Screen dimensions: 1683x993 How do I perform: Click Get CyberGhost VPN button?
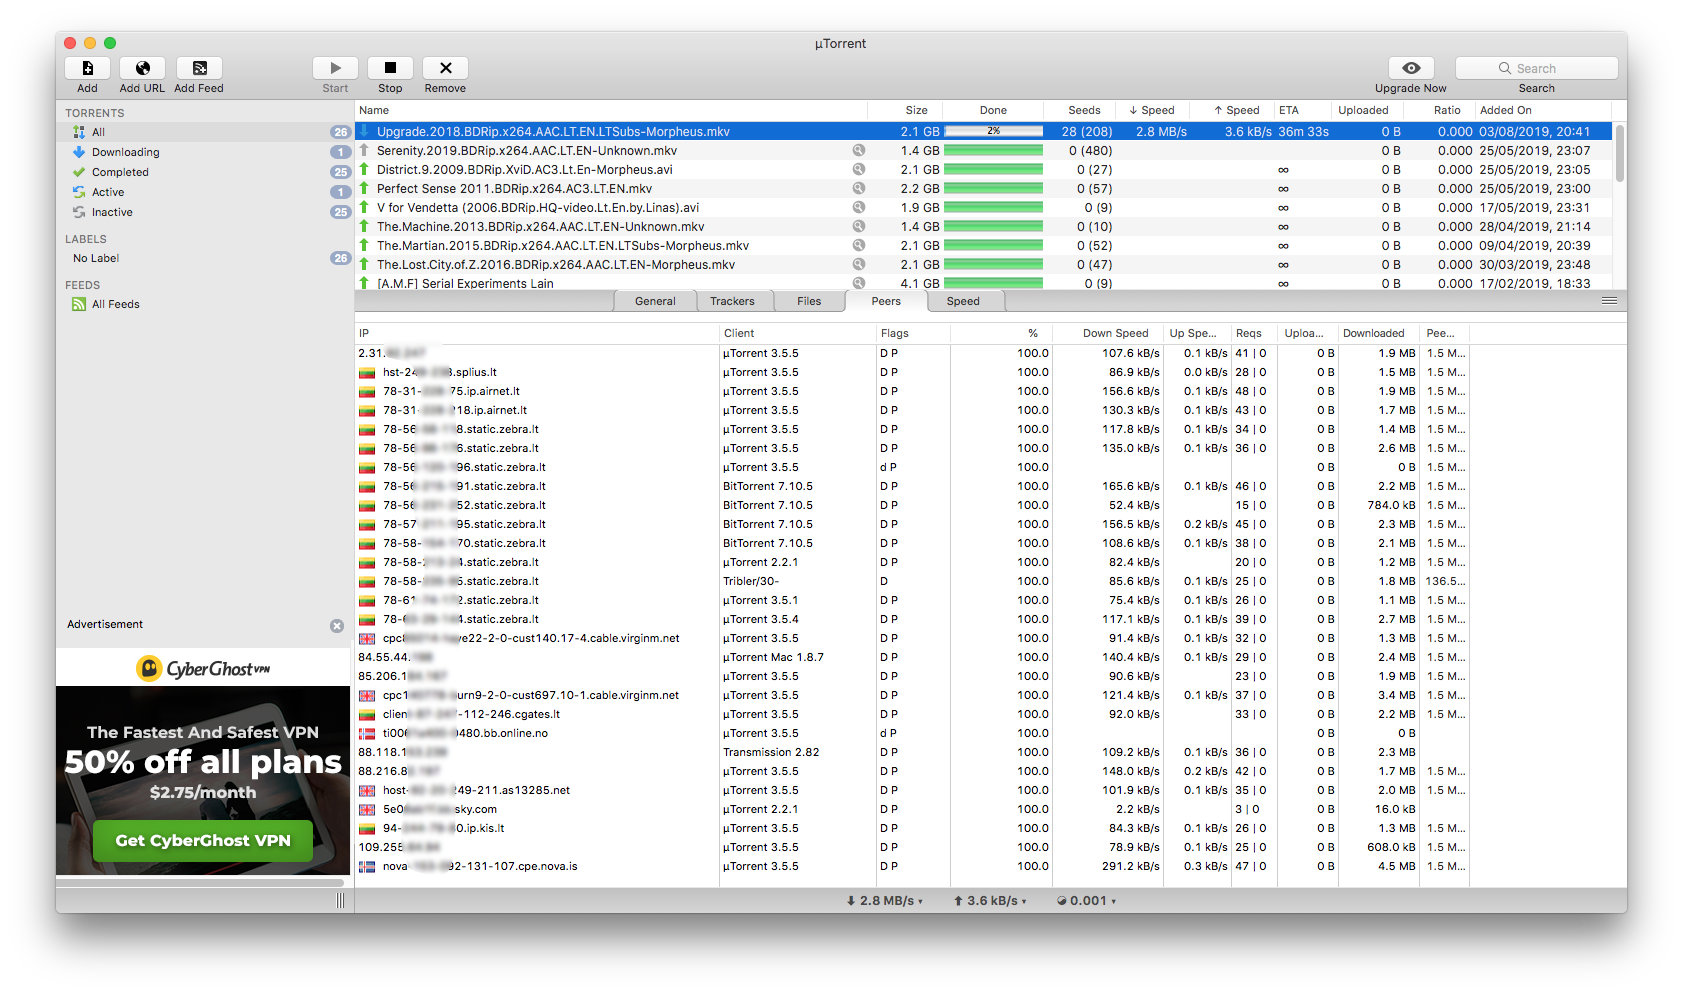click(x=203, y=841)
